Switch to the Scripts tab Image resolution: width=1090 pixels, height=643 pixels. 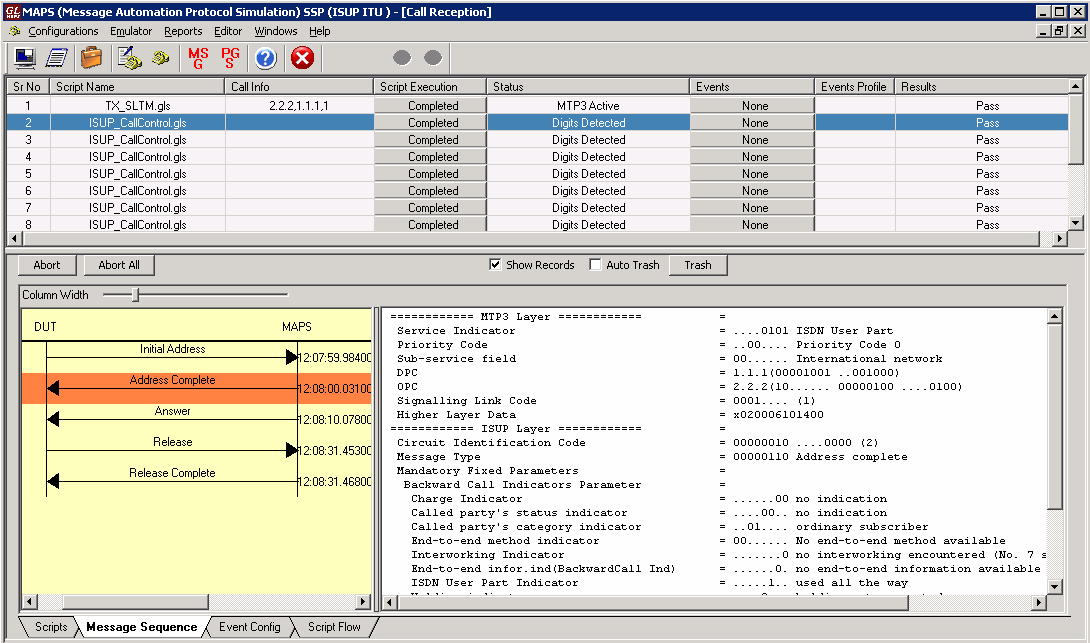pos(51,626)
